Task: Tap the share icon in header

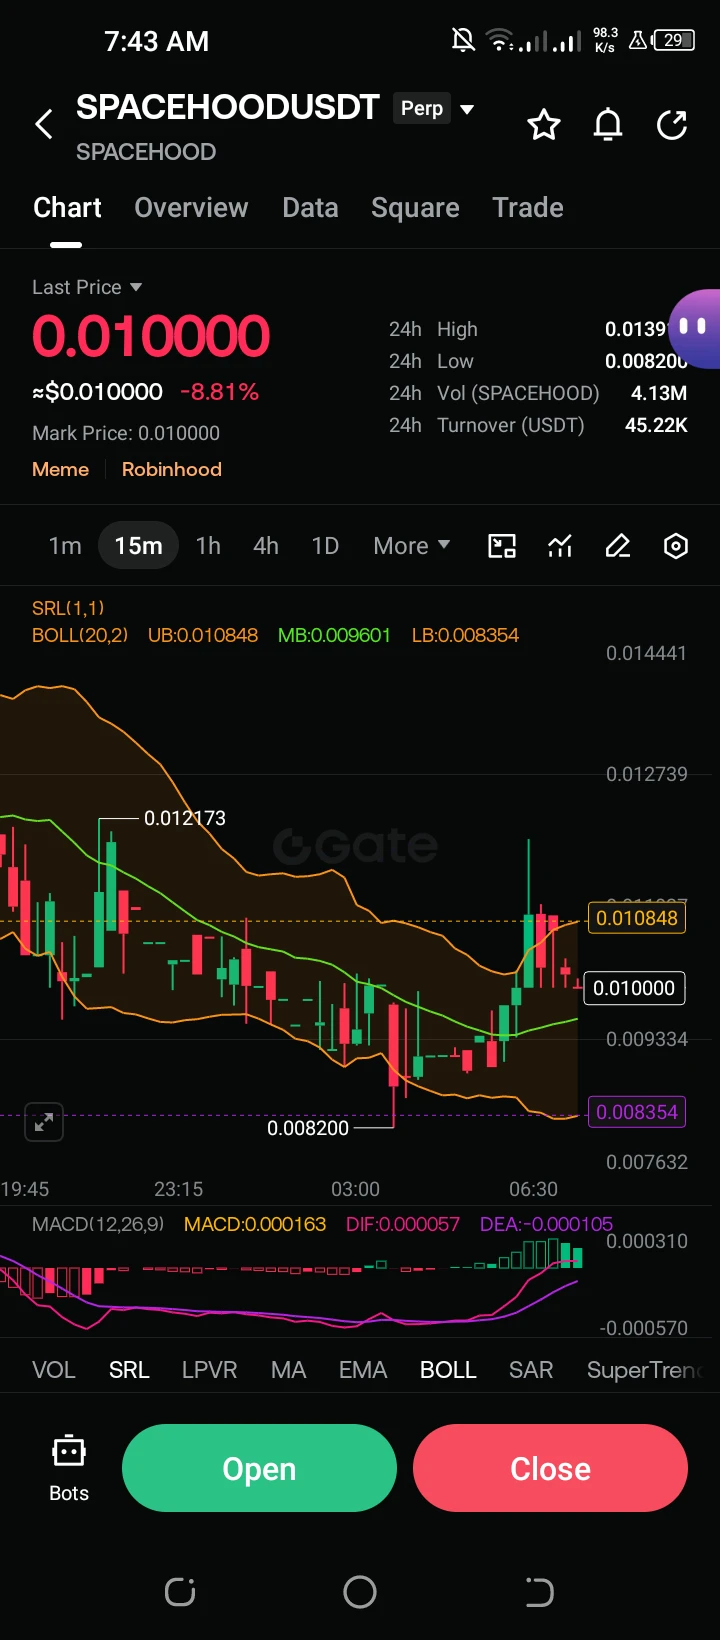Action: click(x=672, y=125)
